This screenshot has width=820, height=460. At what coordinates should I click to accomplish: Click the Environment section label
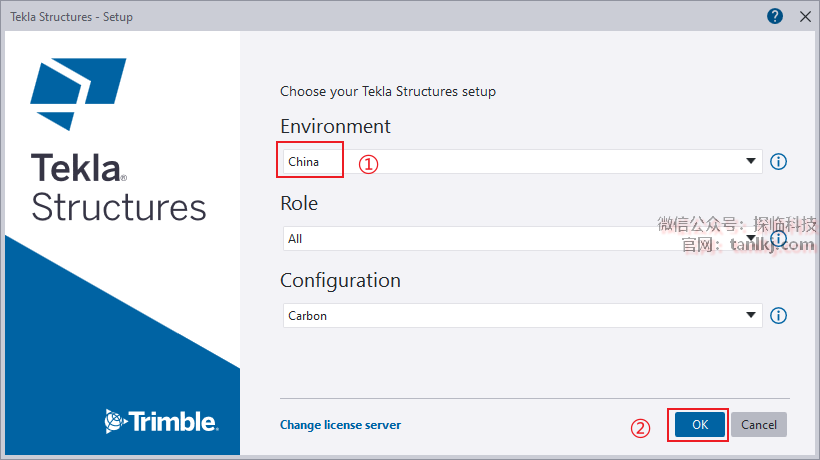(x=335, y=127)
